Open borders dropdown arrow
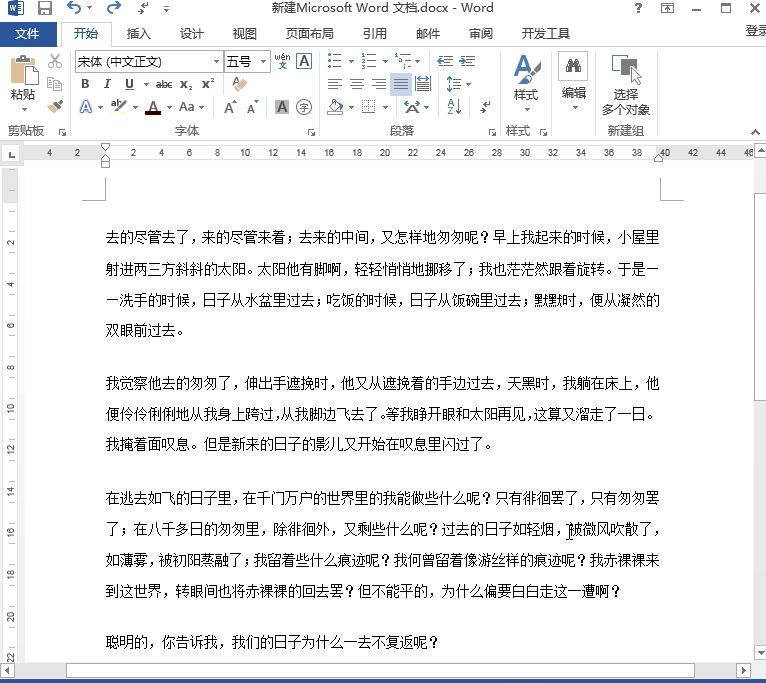This screenshot has height=683, width=766. click(x=385, y=107)
